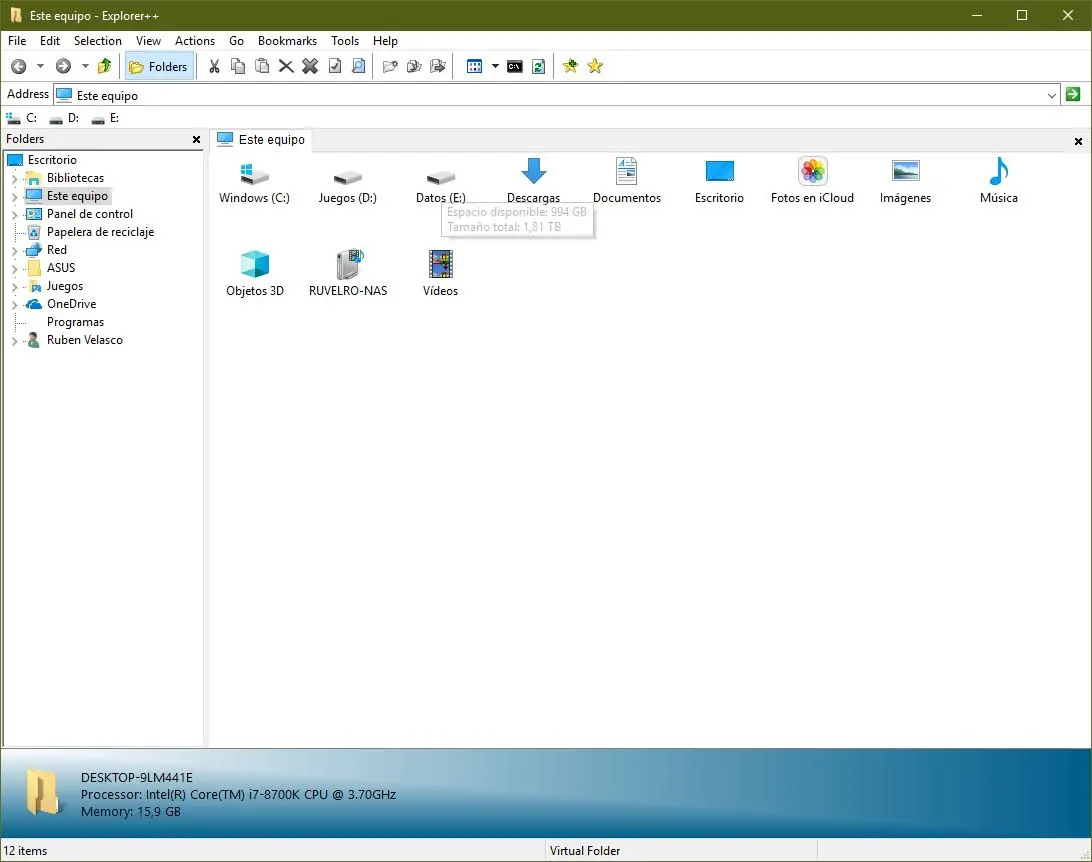1092x862 pixels.
Task: Click the D: drive shortcut button
Action: point(65,118)
